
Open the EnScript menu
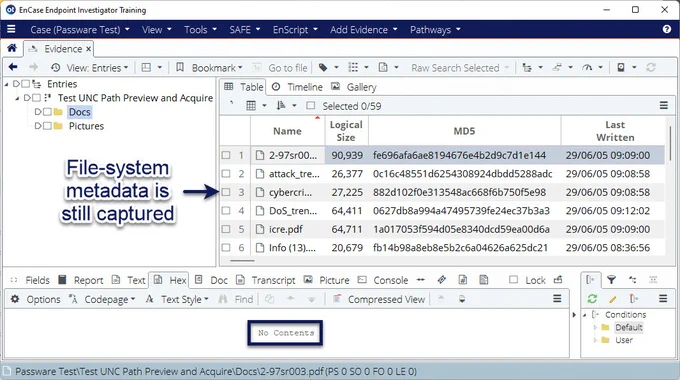point(295,29)
